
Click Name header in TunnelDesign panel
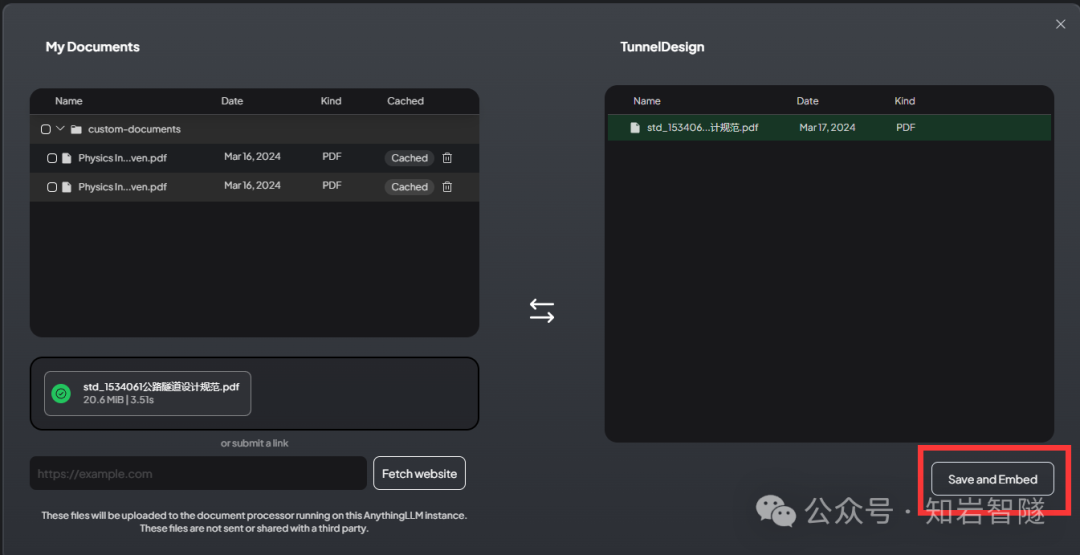click(x=647, y=101)
